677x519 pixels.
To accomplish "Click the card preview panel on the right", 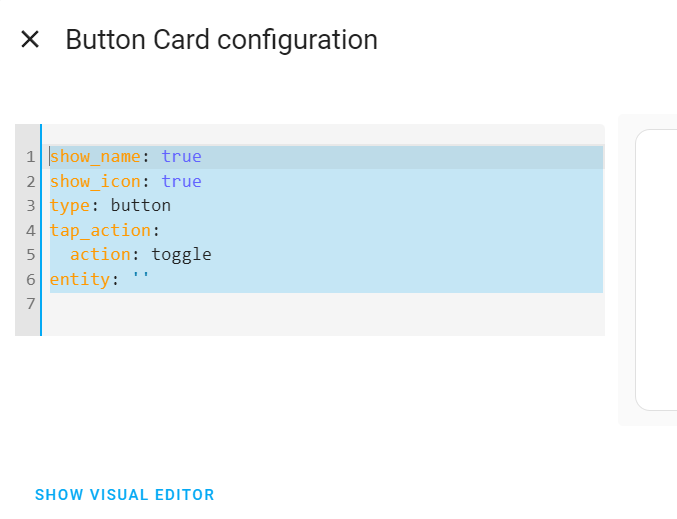I will pos(656,270).
